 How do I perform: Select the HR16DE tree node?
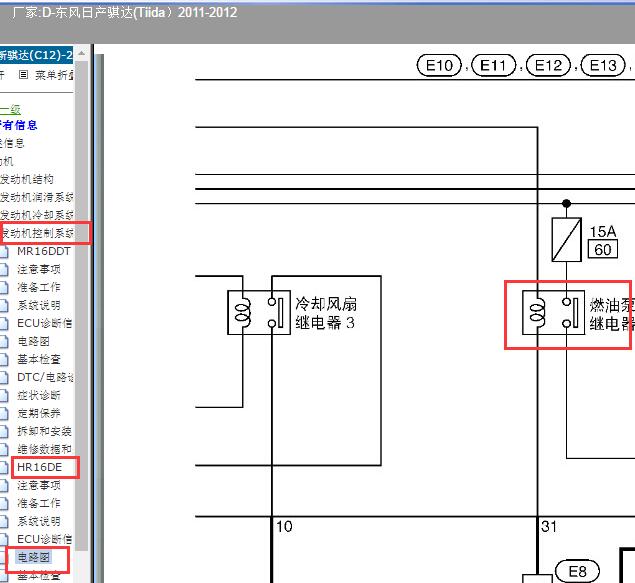click(39, 467)
